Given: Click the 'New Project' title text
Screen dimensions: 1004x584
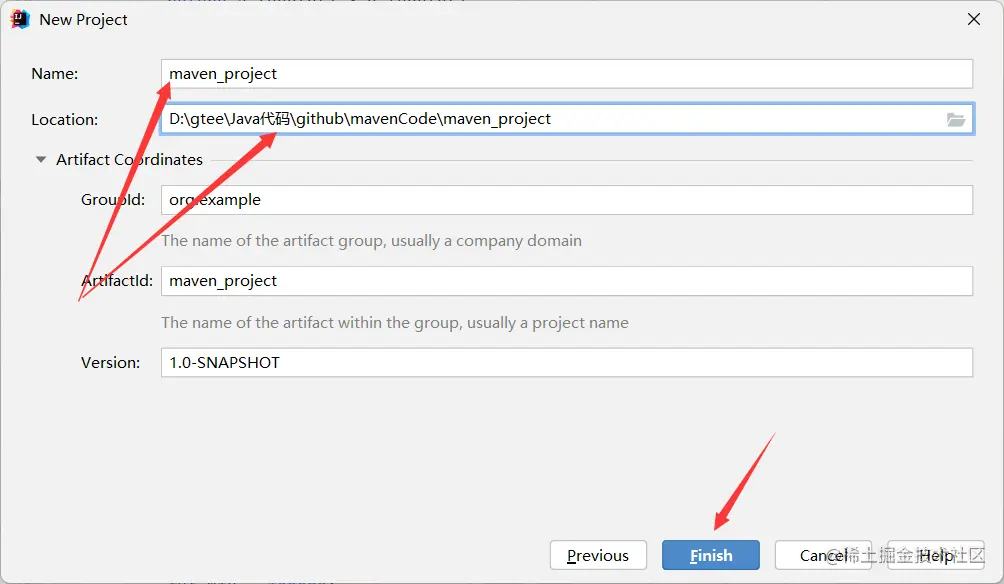Looking at the screenshot, I should (83, 20).
